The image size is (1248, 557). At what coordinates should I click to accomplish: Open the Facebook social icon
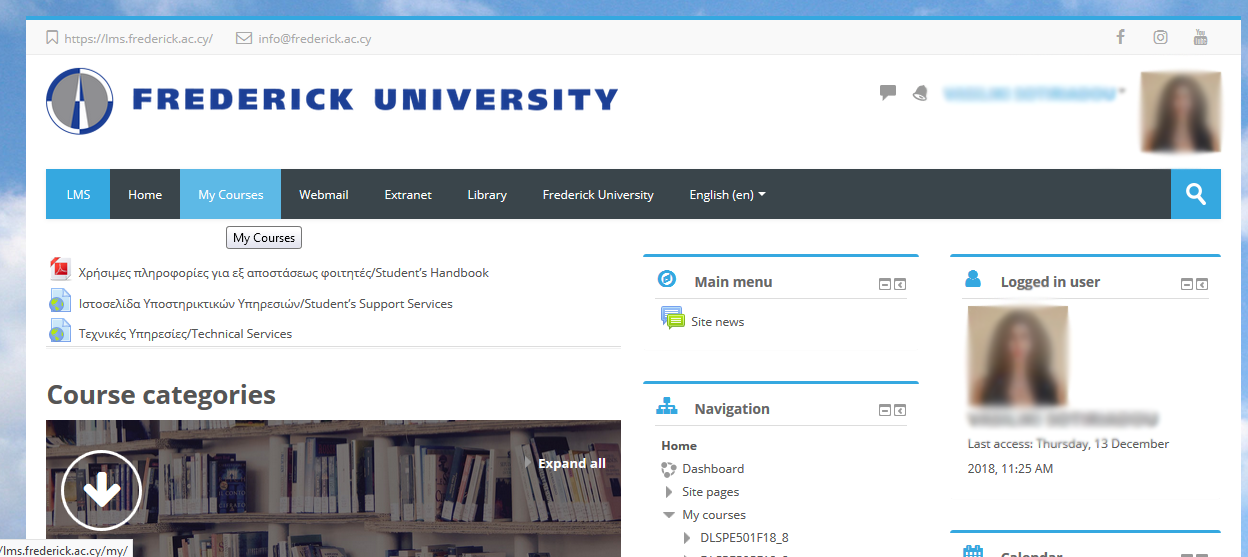(1120, 38)
